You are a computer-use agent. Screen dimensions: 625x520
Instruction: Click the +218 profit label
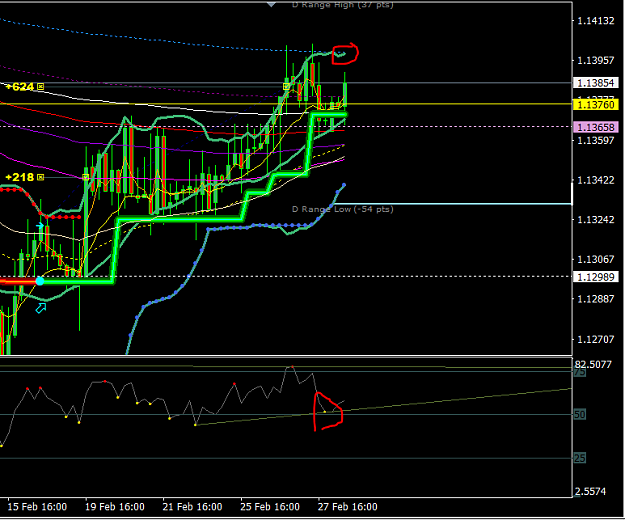(x=20, y=177)
